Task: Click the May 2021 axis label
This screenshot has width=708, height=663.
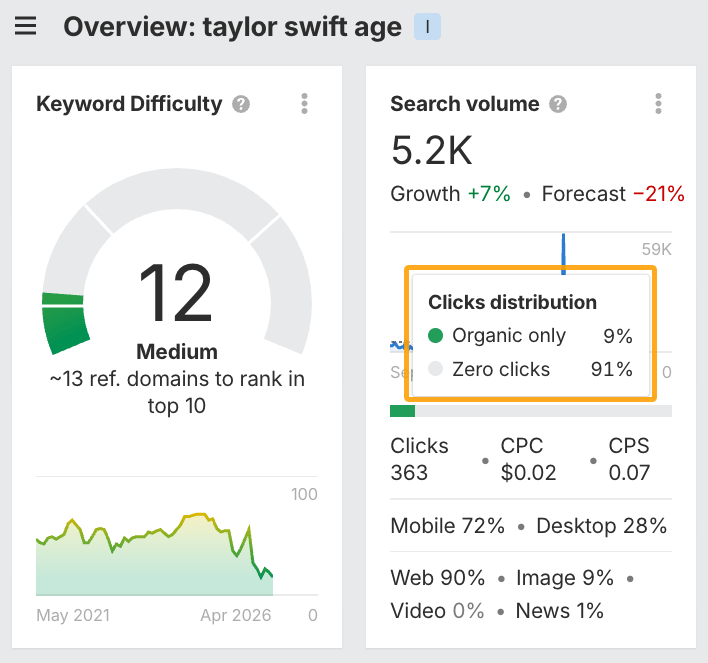Action: point(73,615)
